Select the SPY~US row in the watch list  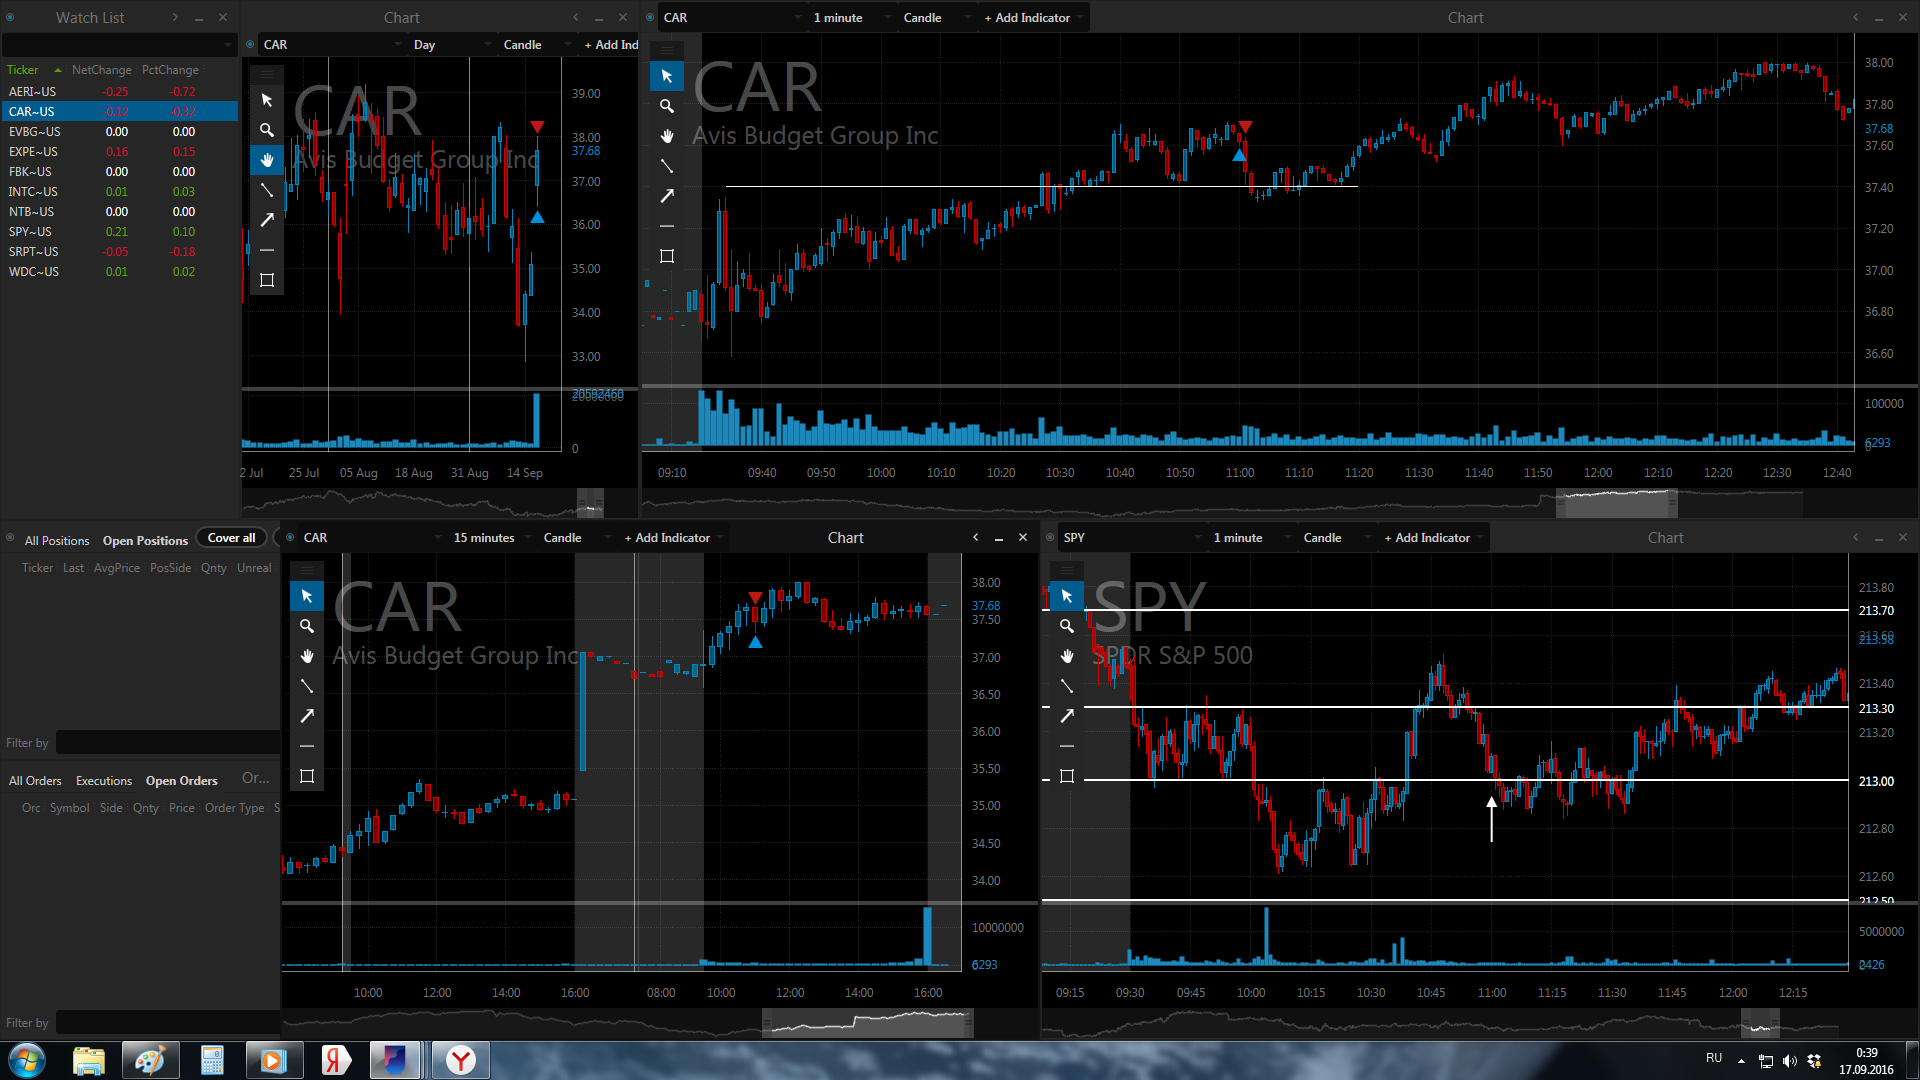119,232
